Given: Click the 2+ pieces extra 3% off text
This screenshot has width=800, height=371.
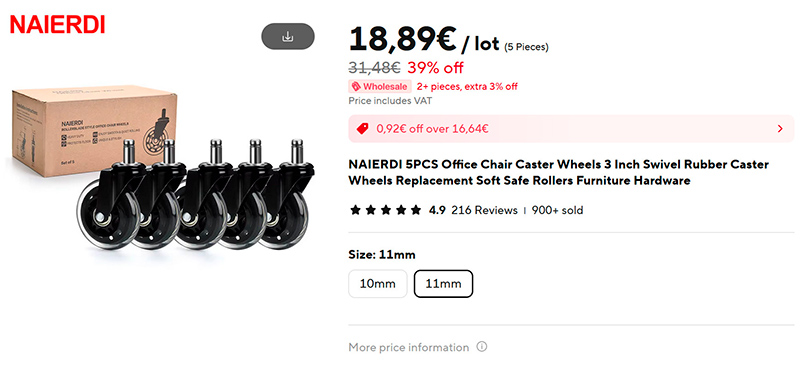Looking at the screenshot, I should pyautogui.click(x=467, y=86).
